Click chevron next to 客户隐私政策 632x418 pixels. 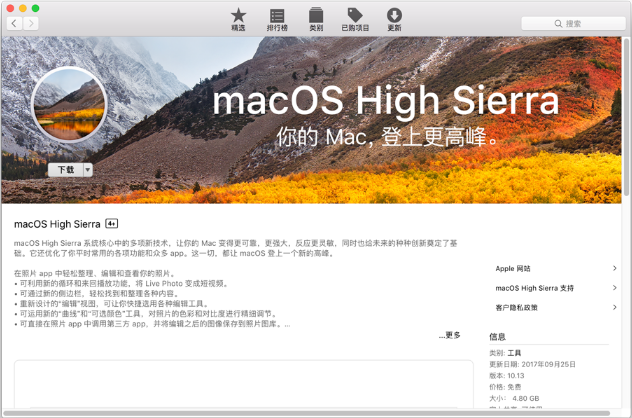point(615,307)
